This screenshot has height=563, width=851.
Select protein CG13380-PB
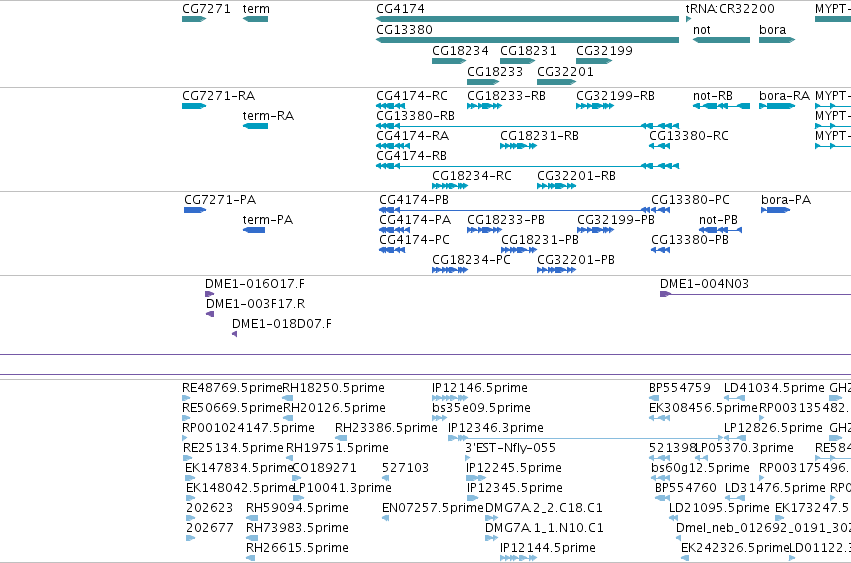coord(690,240)
